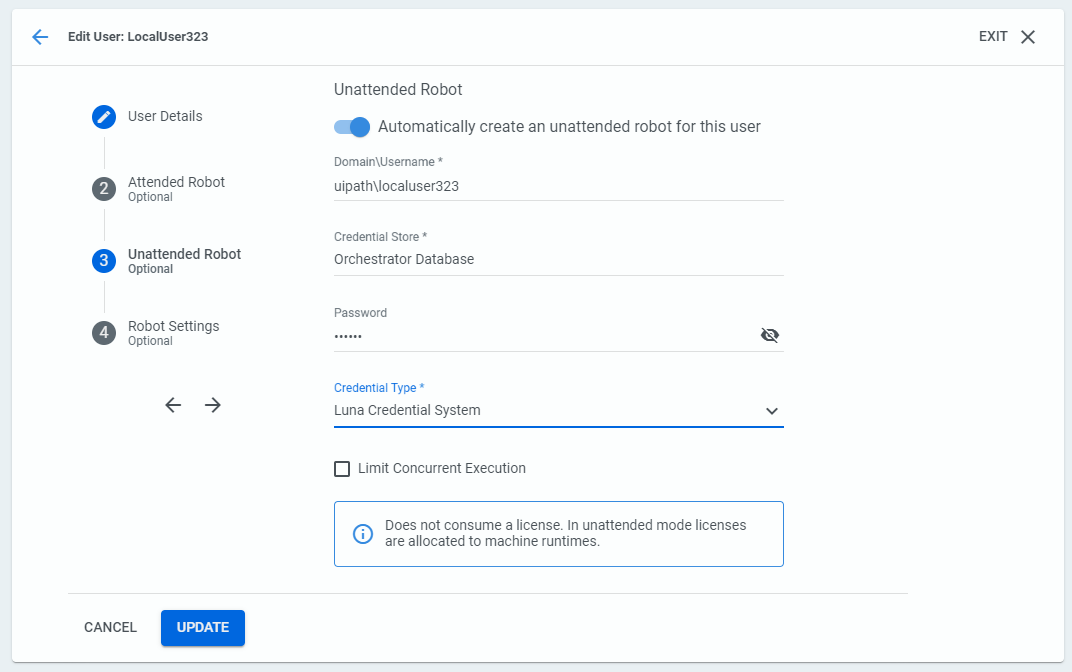Expand the Credential Type dropdown arrow
Screen dimensions: 1072x672
tap(771, 411)
